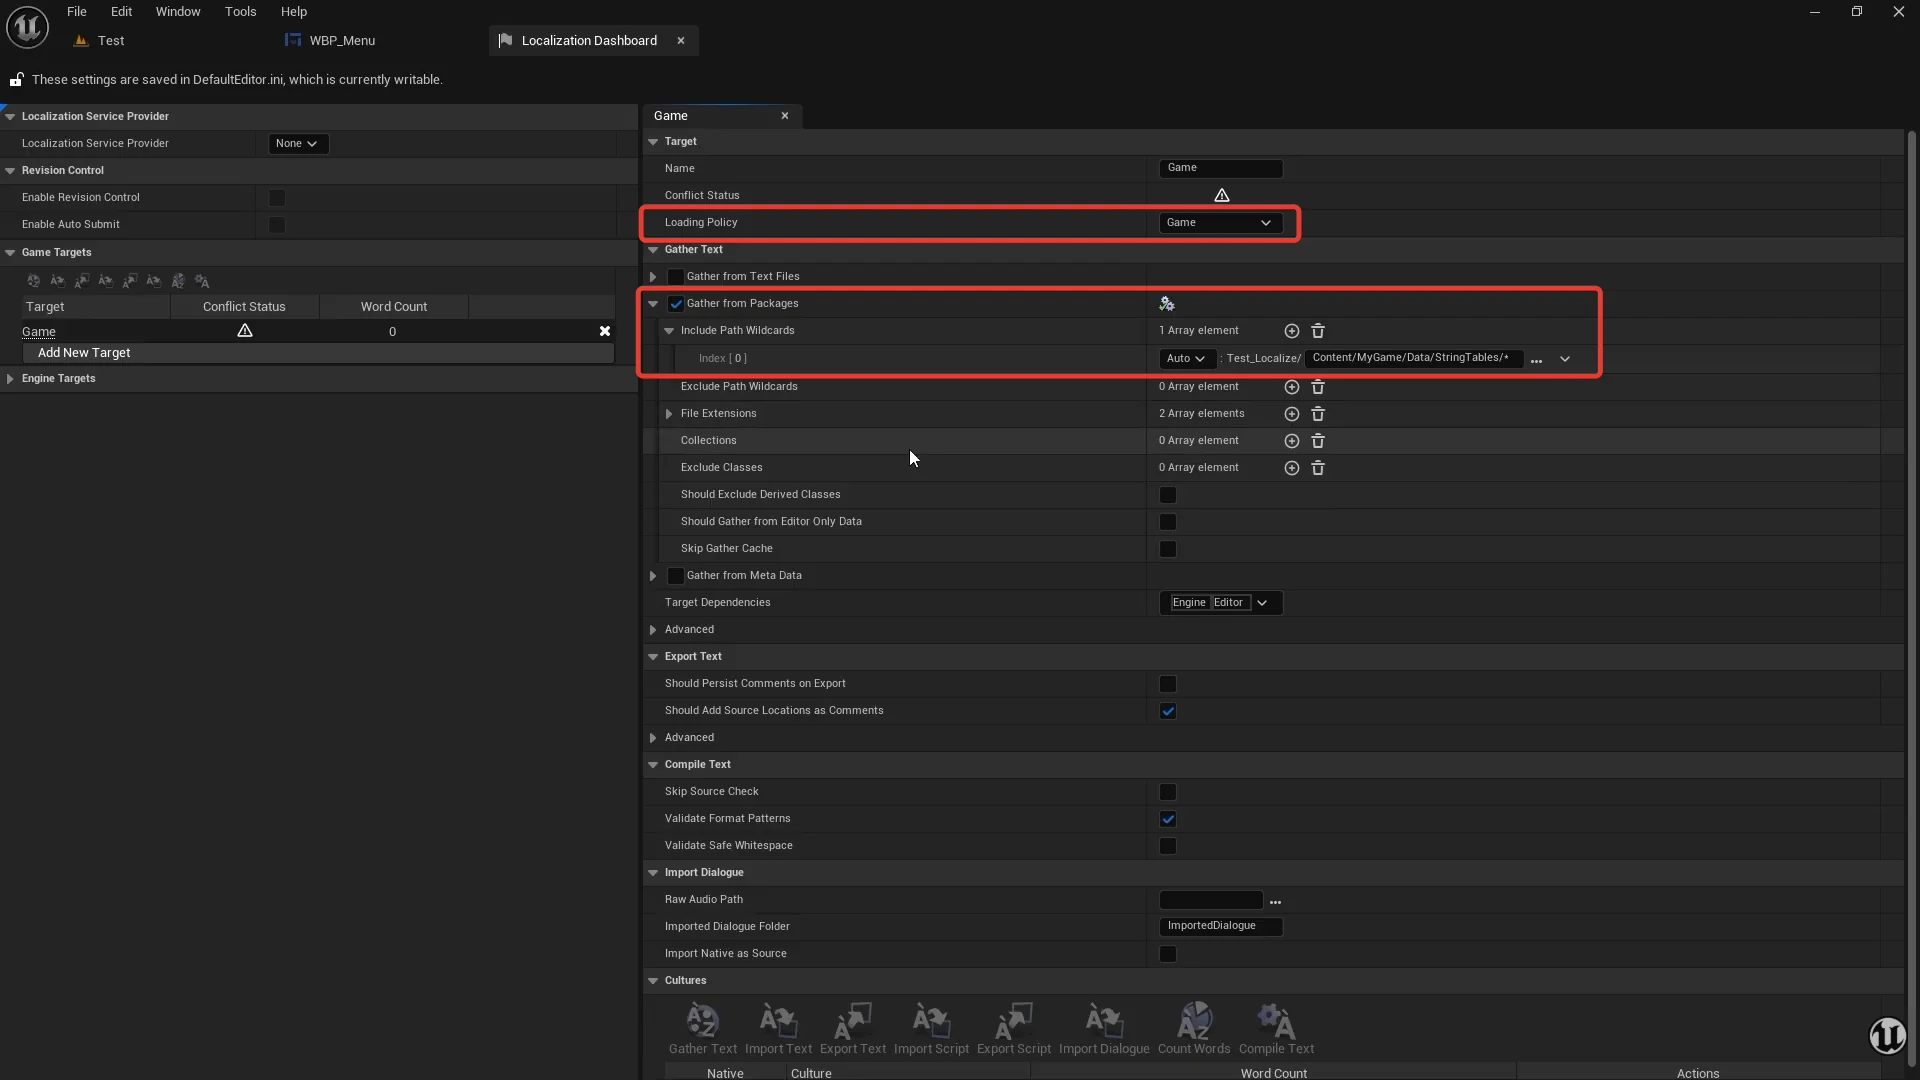Click the large Count Words button under Cultures

click(x=1194, y=1029)
